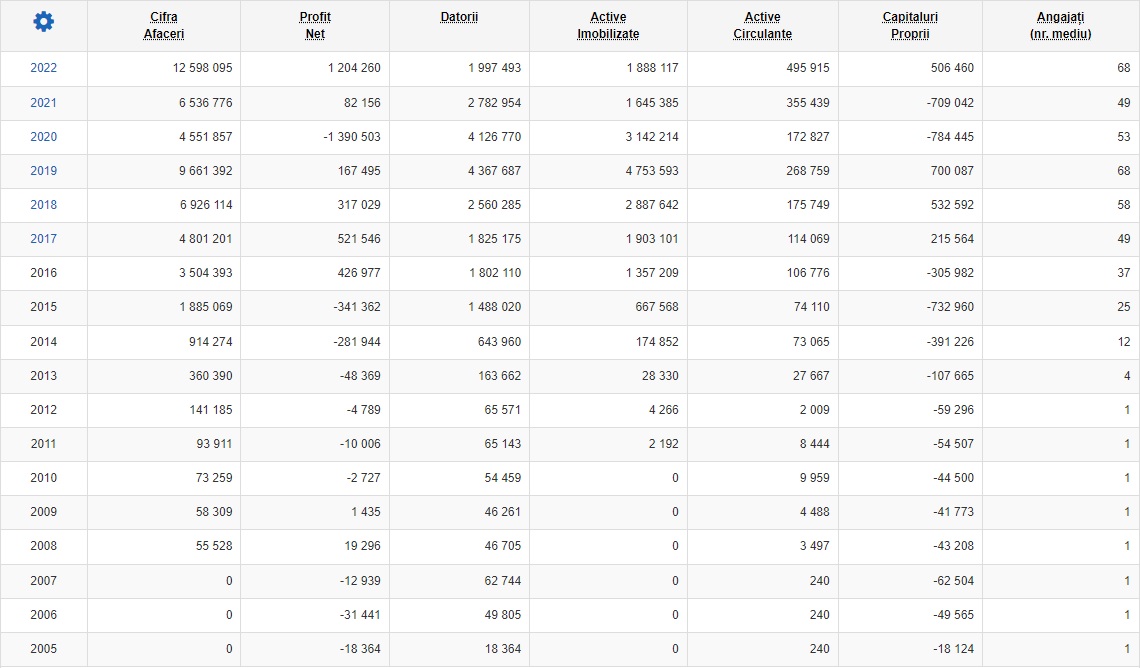The image size is (1140, 668).
Task: Select turnover value 58 309
Action: click(x=214, y=512)
